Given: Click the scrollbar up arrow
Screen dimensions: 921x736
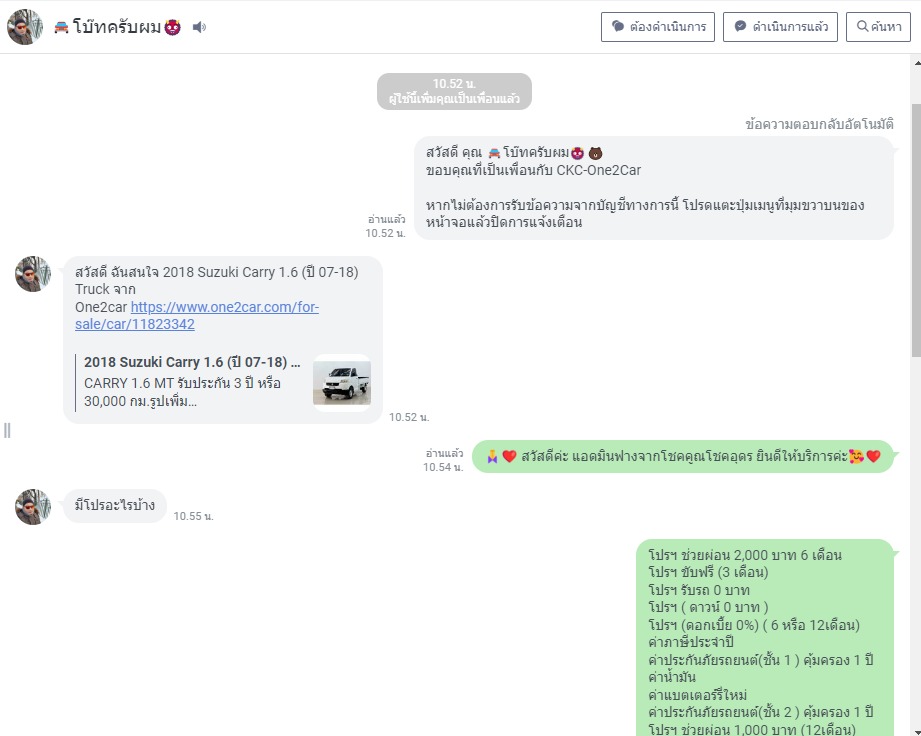Looking at the screenshot, I should 917,62.
